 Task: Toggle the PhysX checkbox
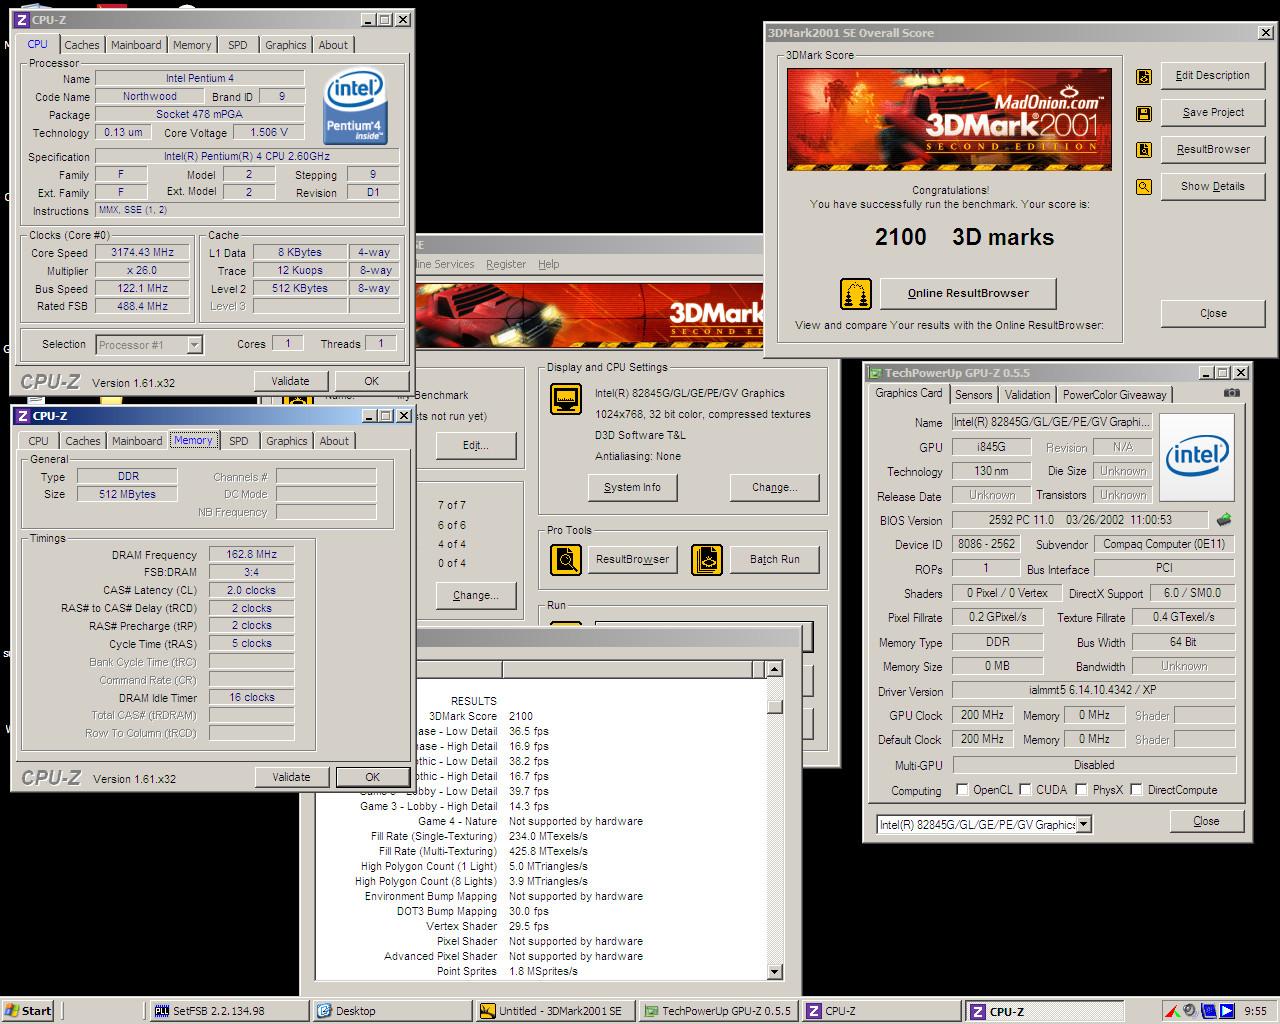[x=1081, y=790]
